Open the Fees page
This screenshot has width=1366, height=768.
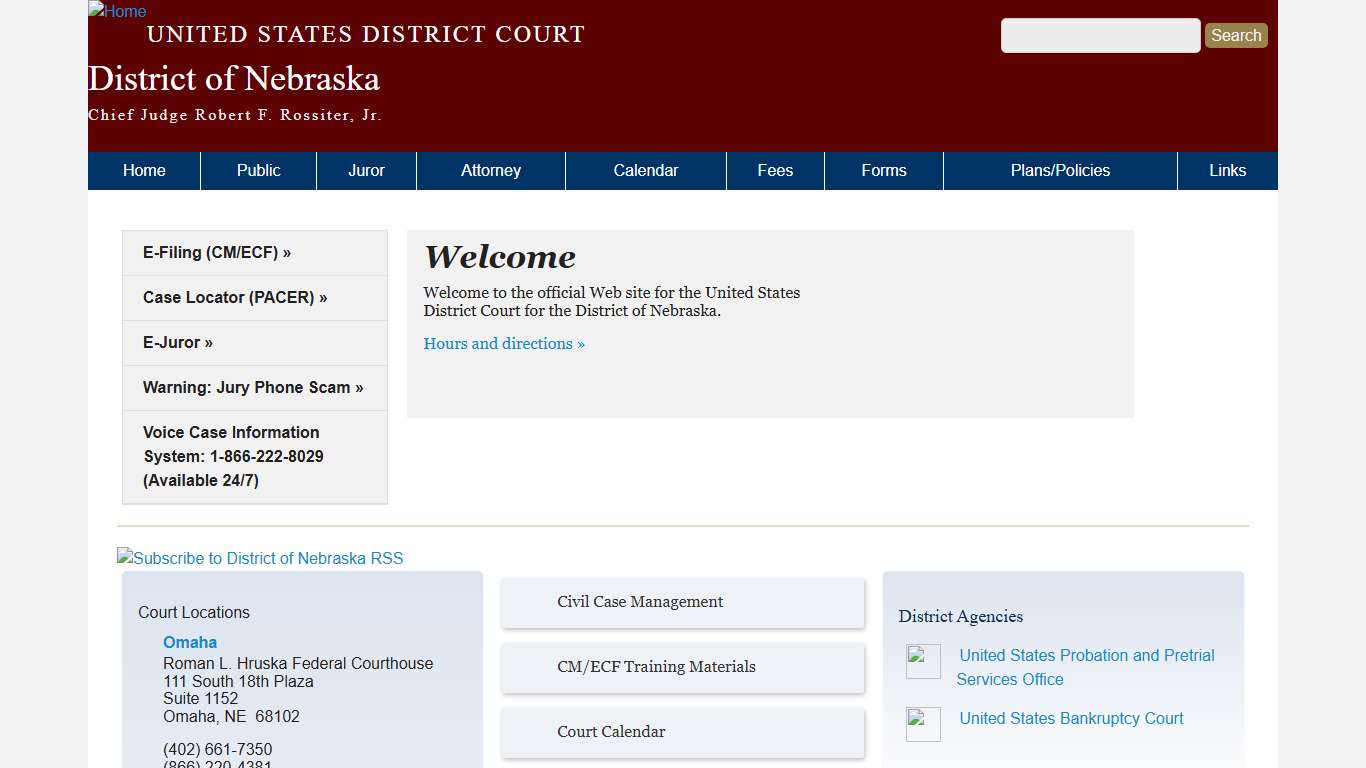tap(775, 170)
